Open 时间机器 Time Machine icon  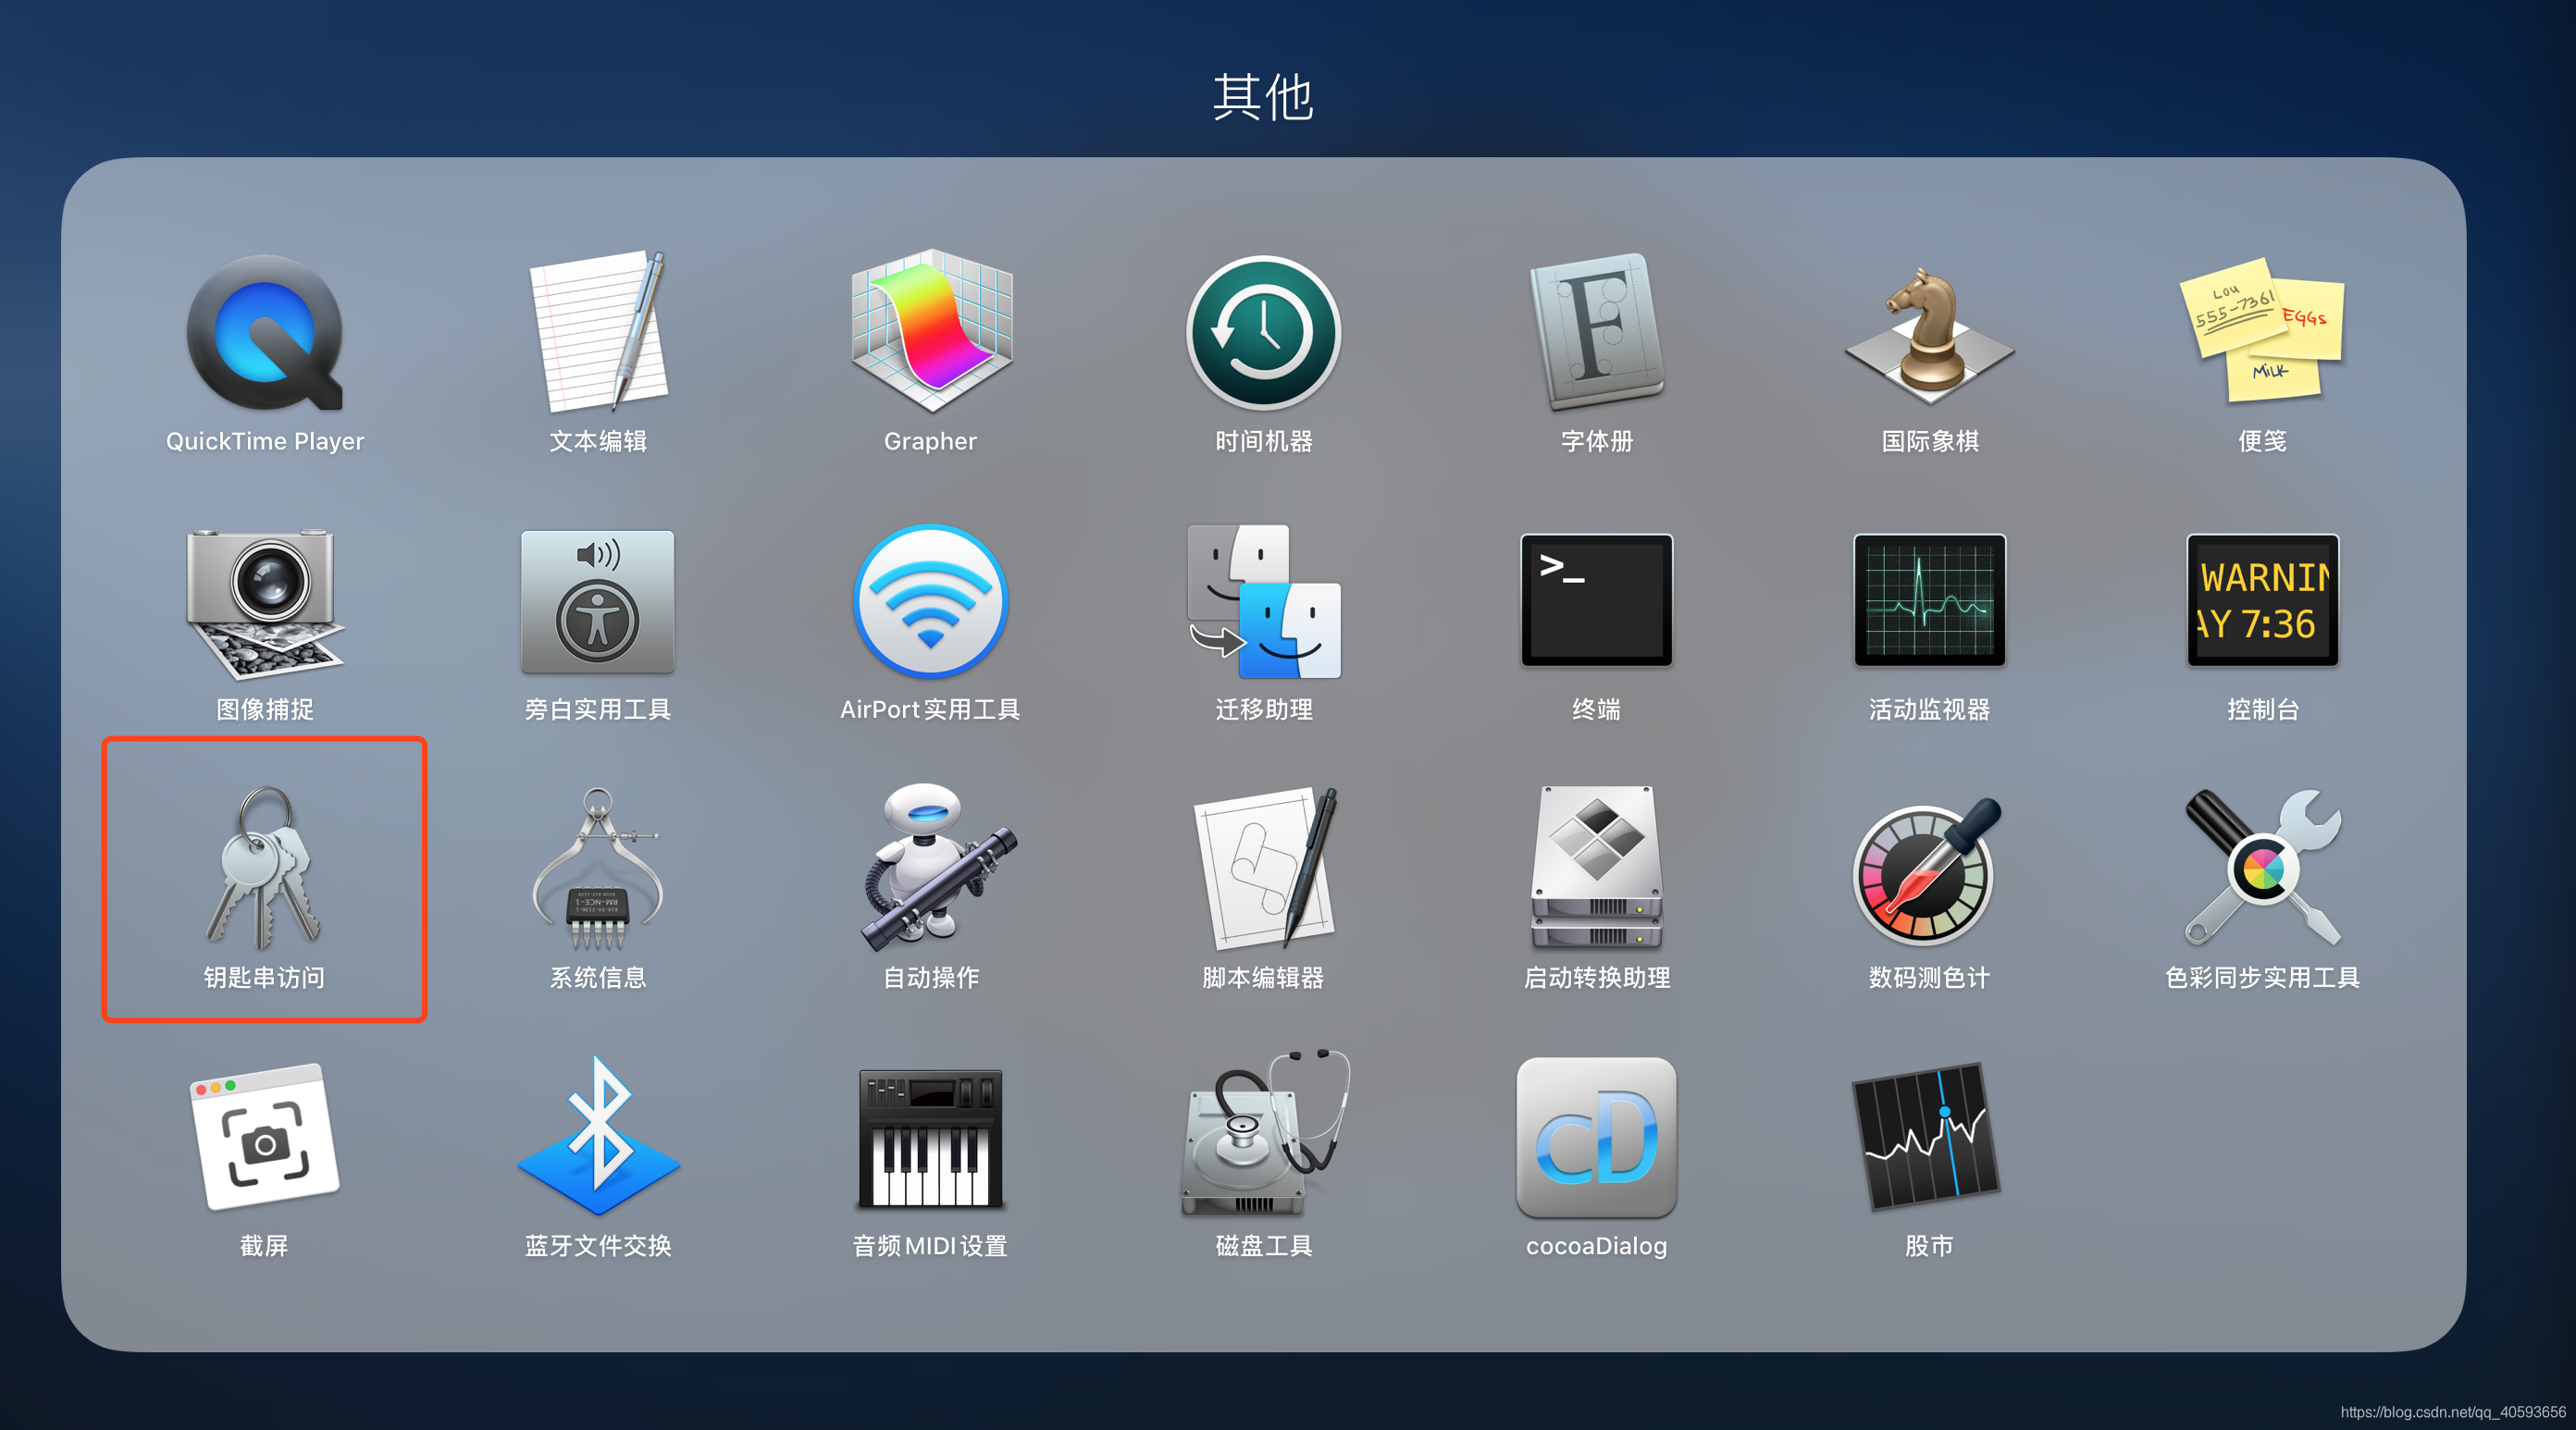click(x=1264, y=333)
